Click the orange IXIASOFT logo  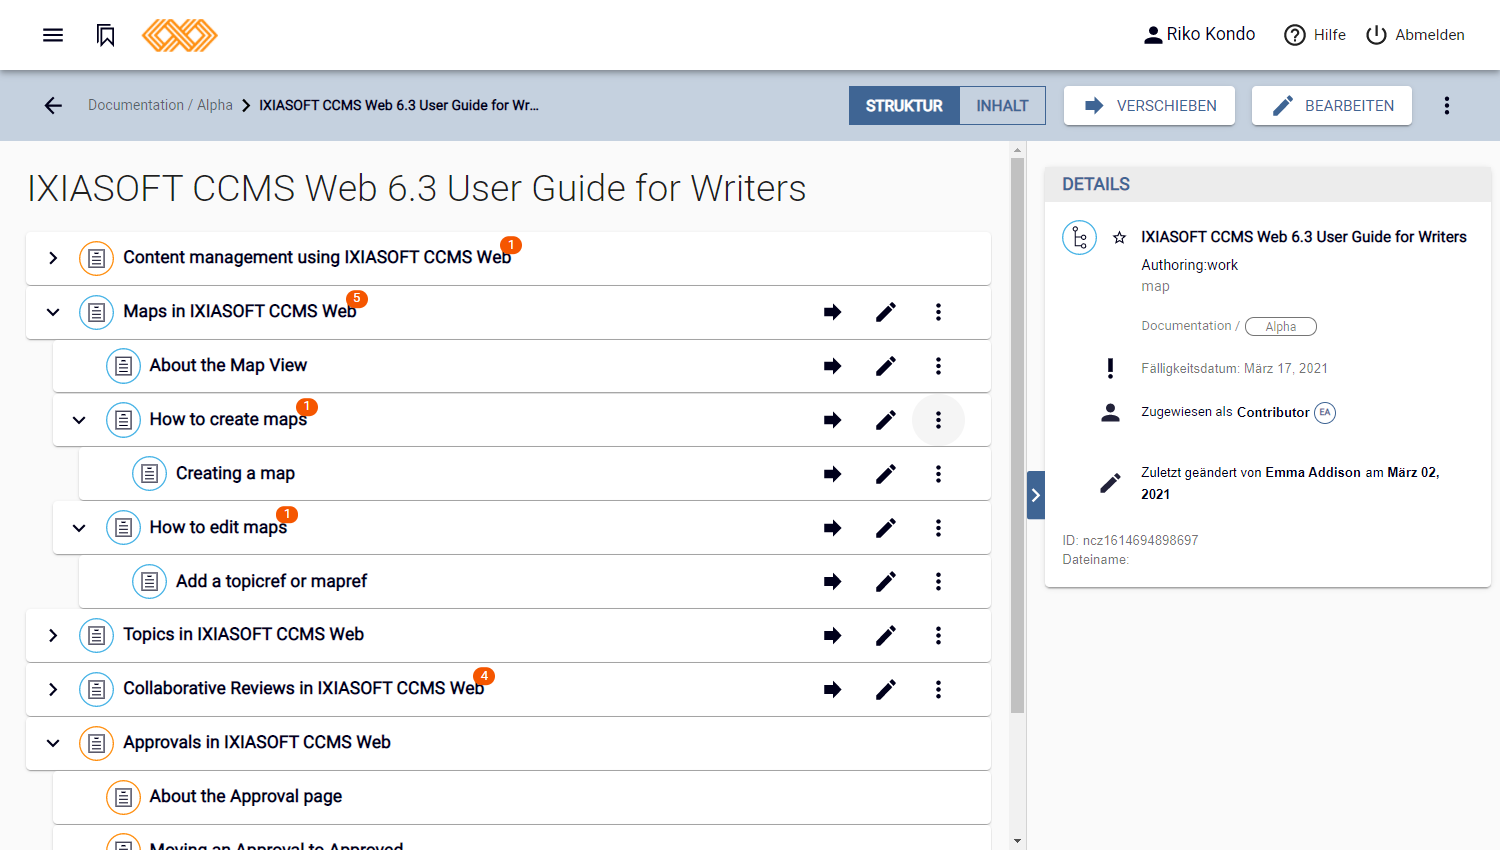[x=180, y=35]
